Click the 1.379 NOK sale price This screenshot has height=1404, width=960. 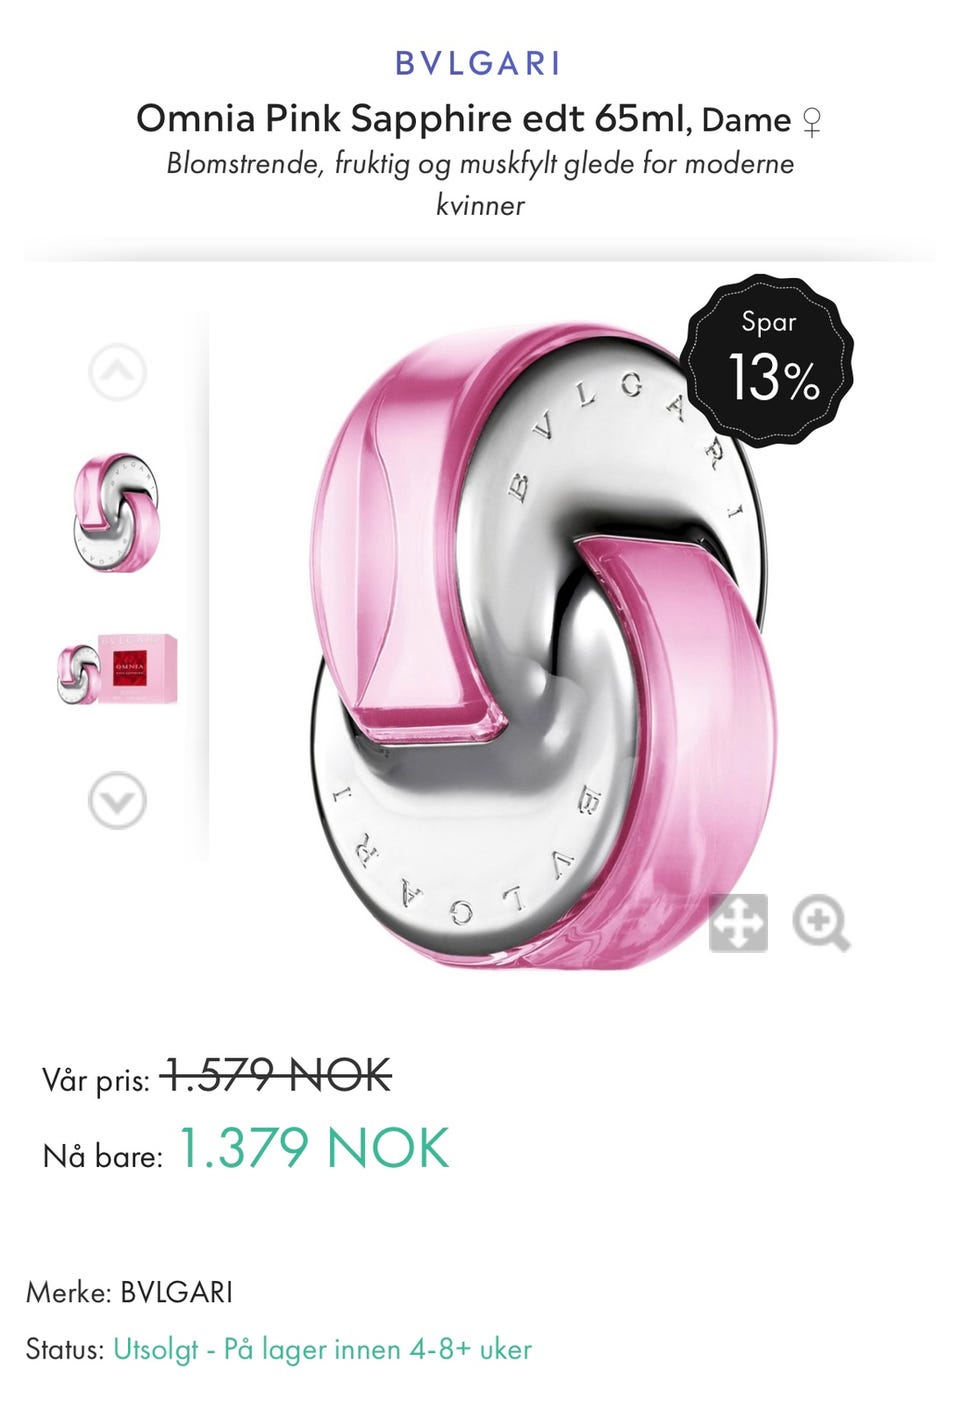pos(314,1148)
